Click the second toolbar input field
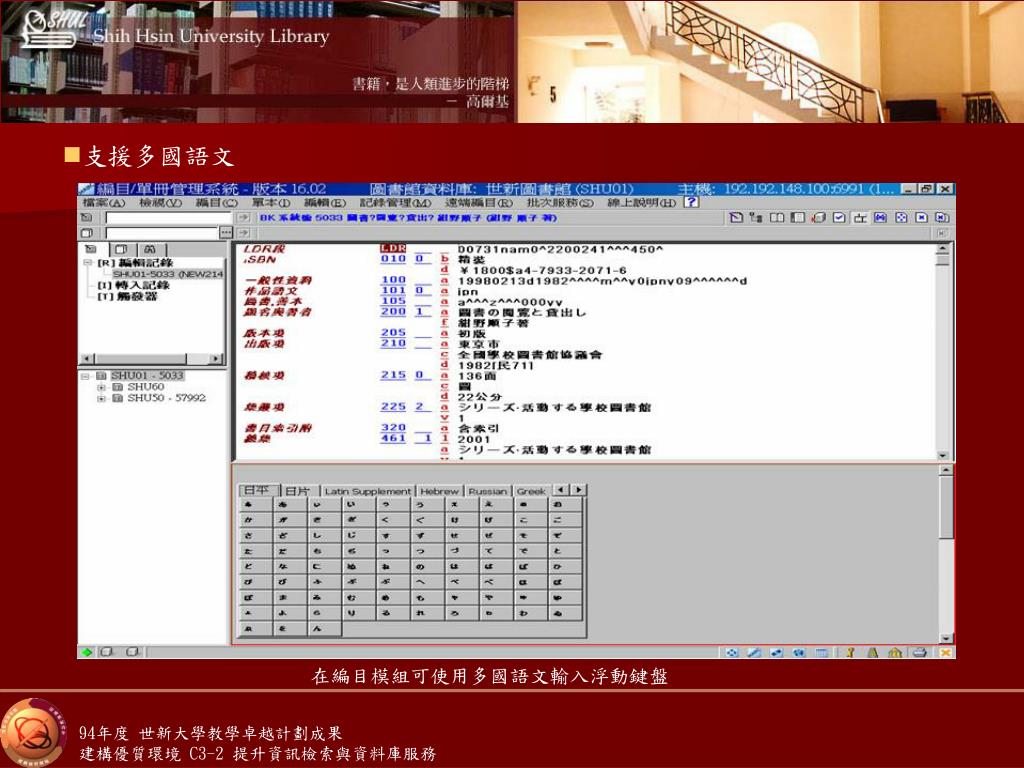Viewport: 1024px width, 768px height. coord(161,233)
